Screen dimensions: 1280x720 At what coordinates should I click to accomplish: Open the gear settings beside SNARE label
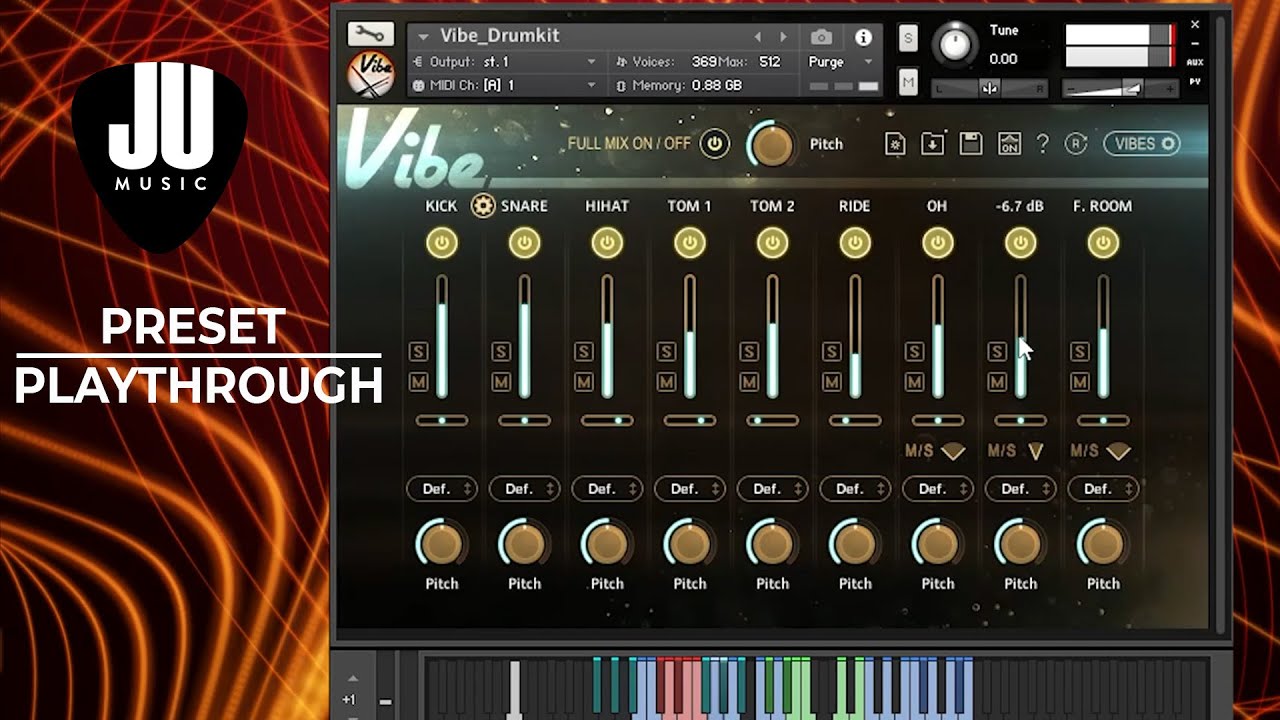click(x=483, y=206)
